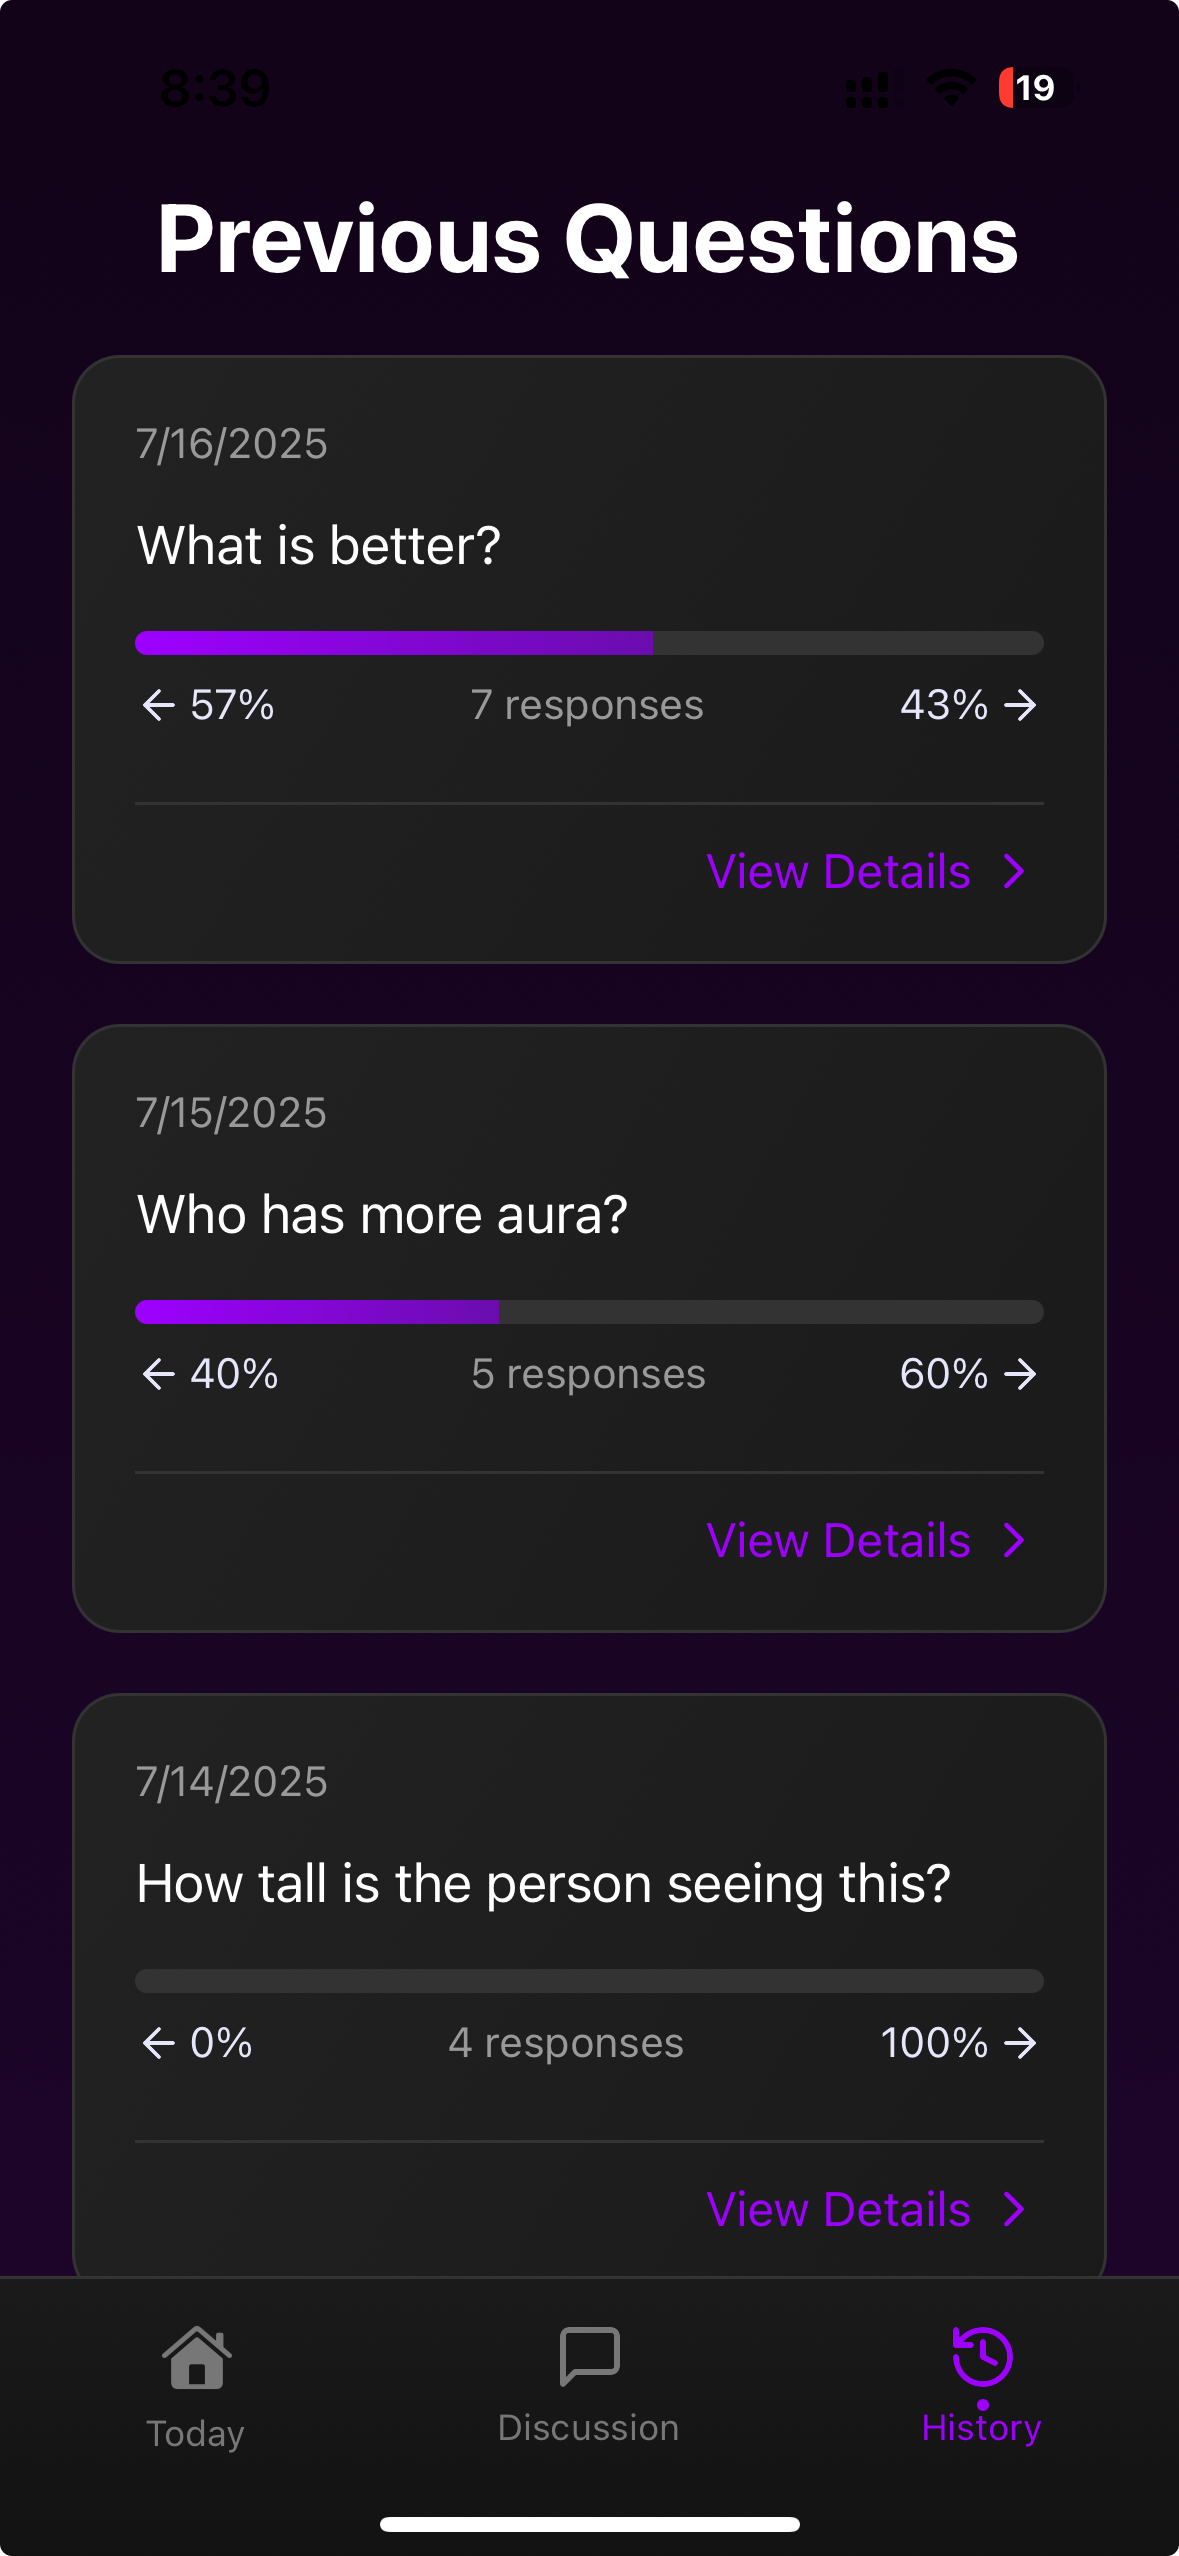Click the right arrow beside 100%
This screenshot has width=1179, height=2556.
point(1022,2043)
